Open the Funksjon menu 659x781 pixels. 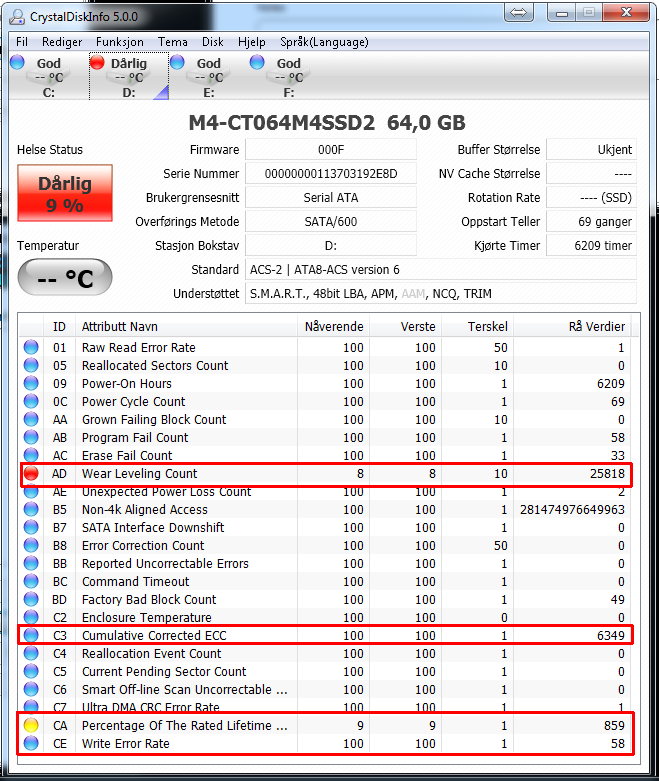[x=120, y=42]
